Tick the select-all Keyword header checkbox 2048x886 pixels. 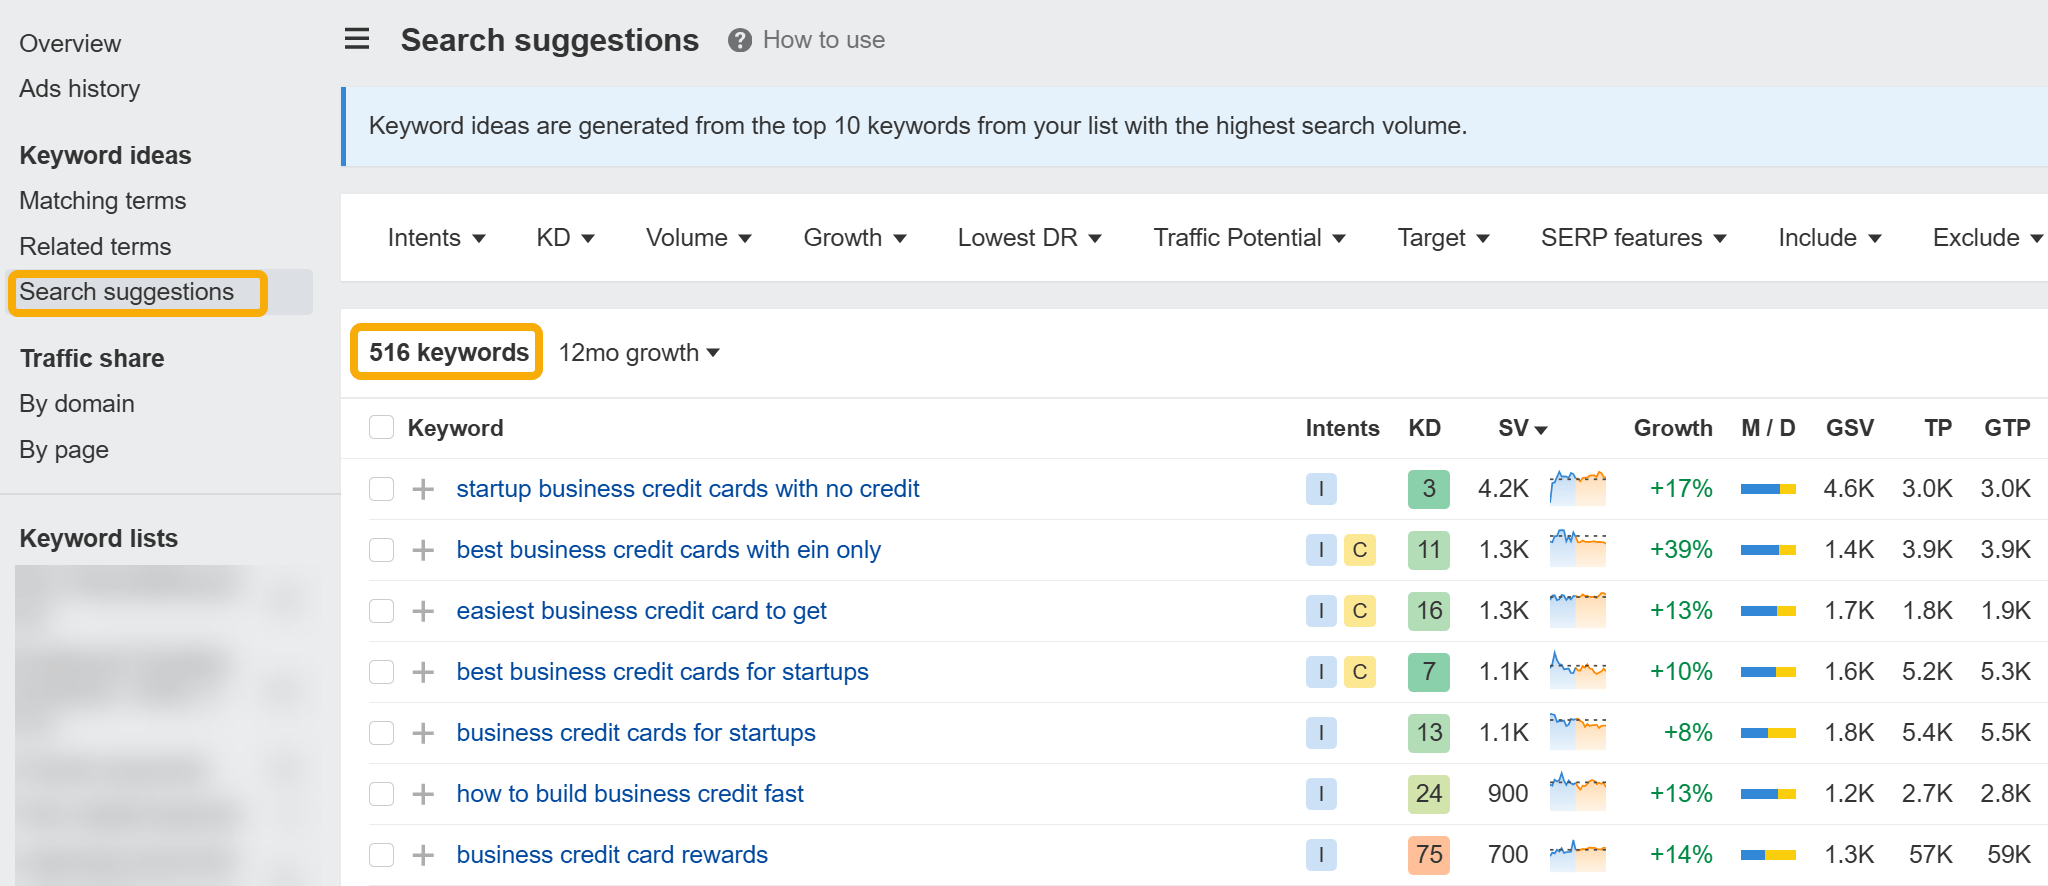[x=381, y=428]
